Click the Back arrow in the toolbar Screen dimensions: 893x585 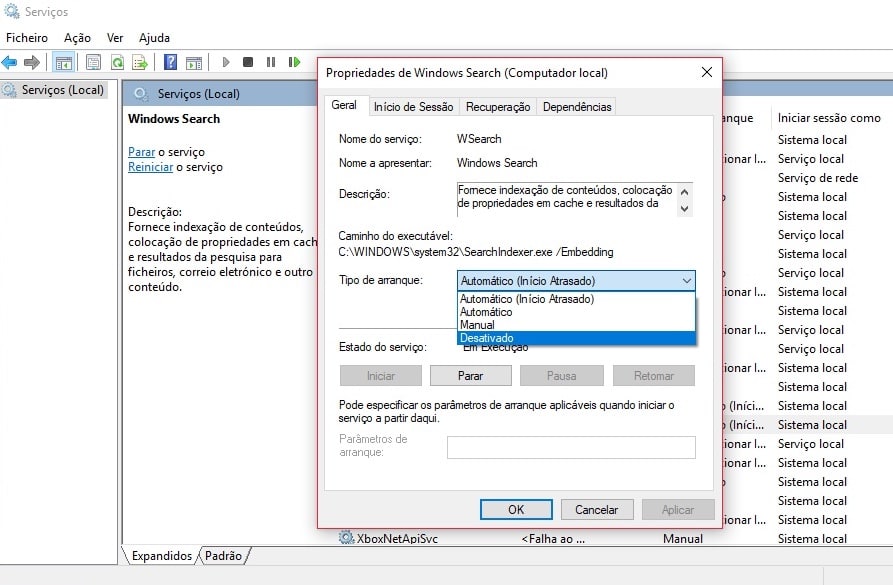[10, 62]
